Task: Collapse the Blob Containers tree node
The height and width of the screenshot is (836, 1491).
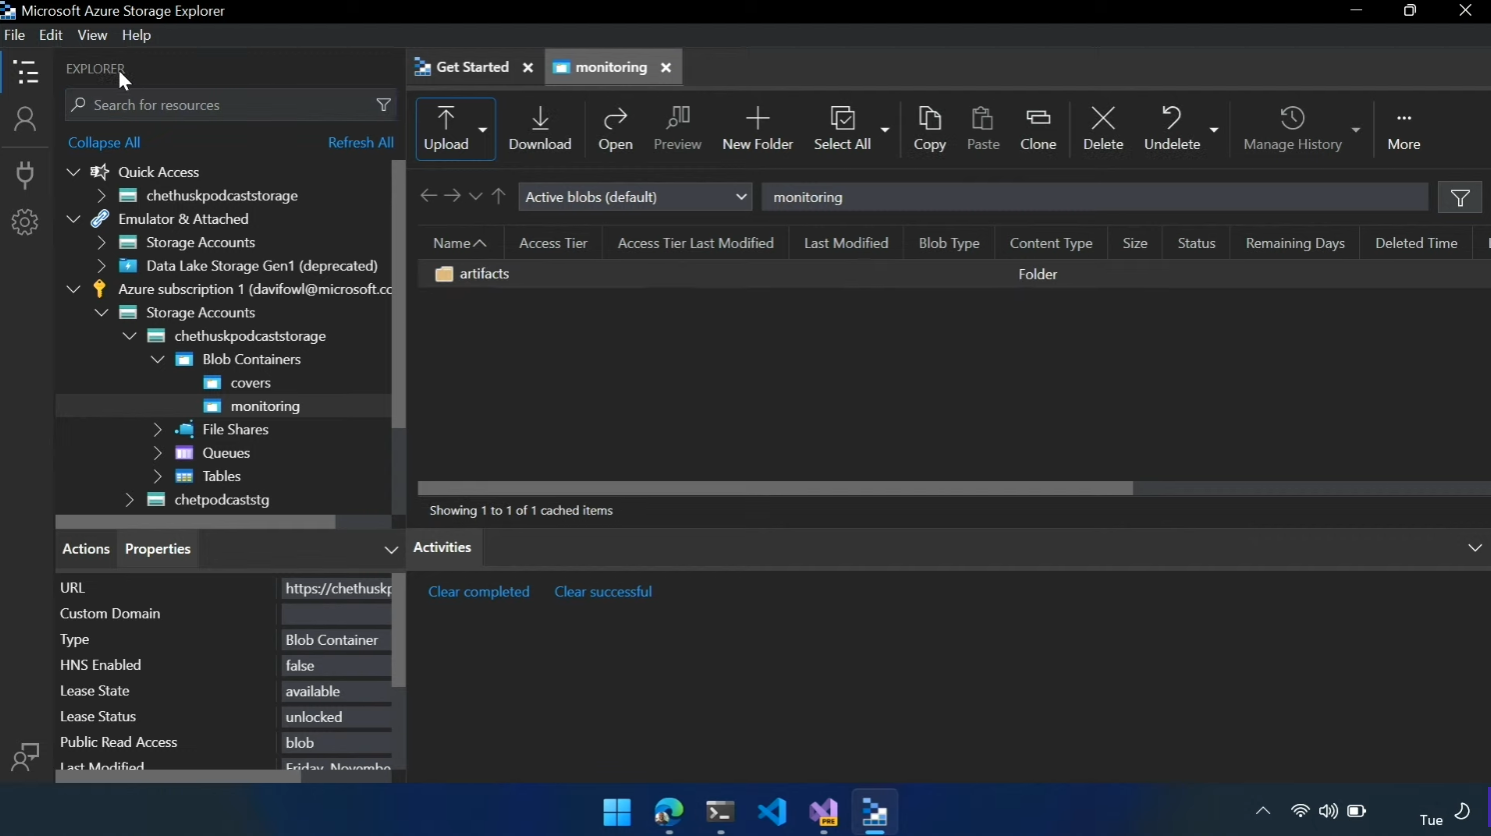Action: coord(158,360)
